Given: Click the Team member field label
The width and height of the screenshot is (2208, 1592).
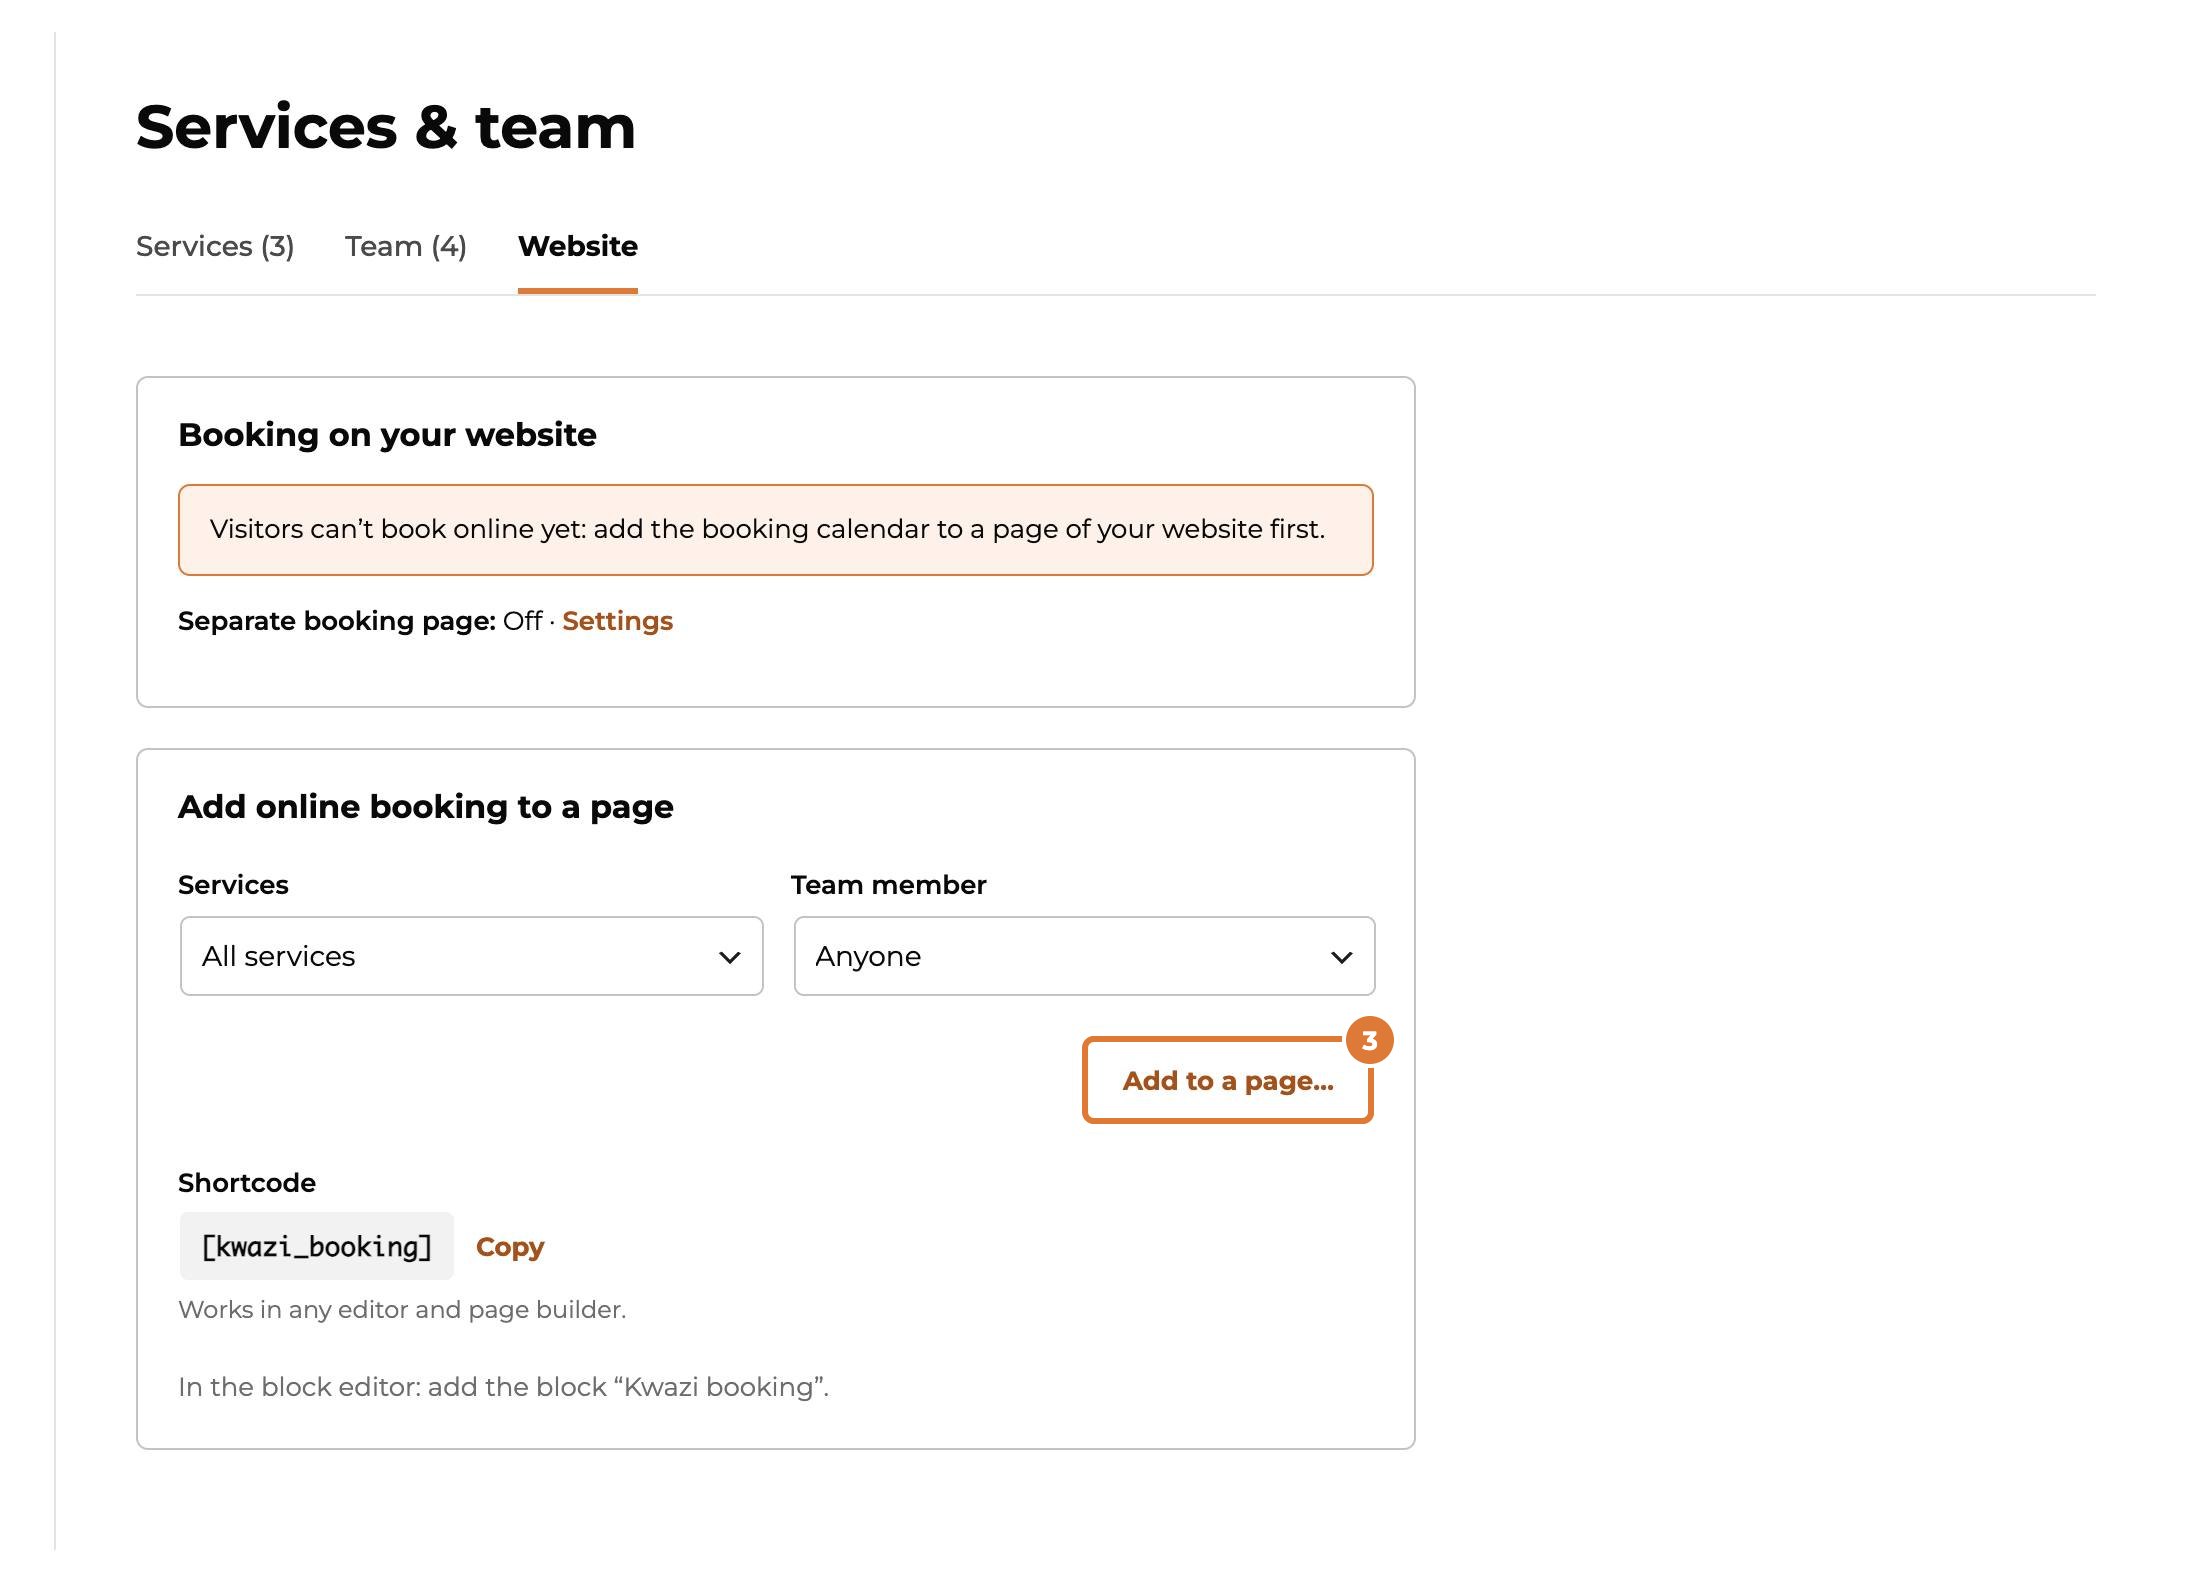Looking at the screenshot, I should click(x=889, y=885).
